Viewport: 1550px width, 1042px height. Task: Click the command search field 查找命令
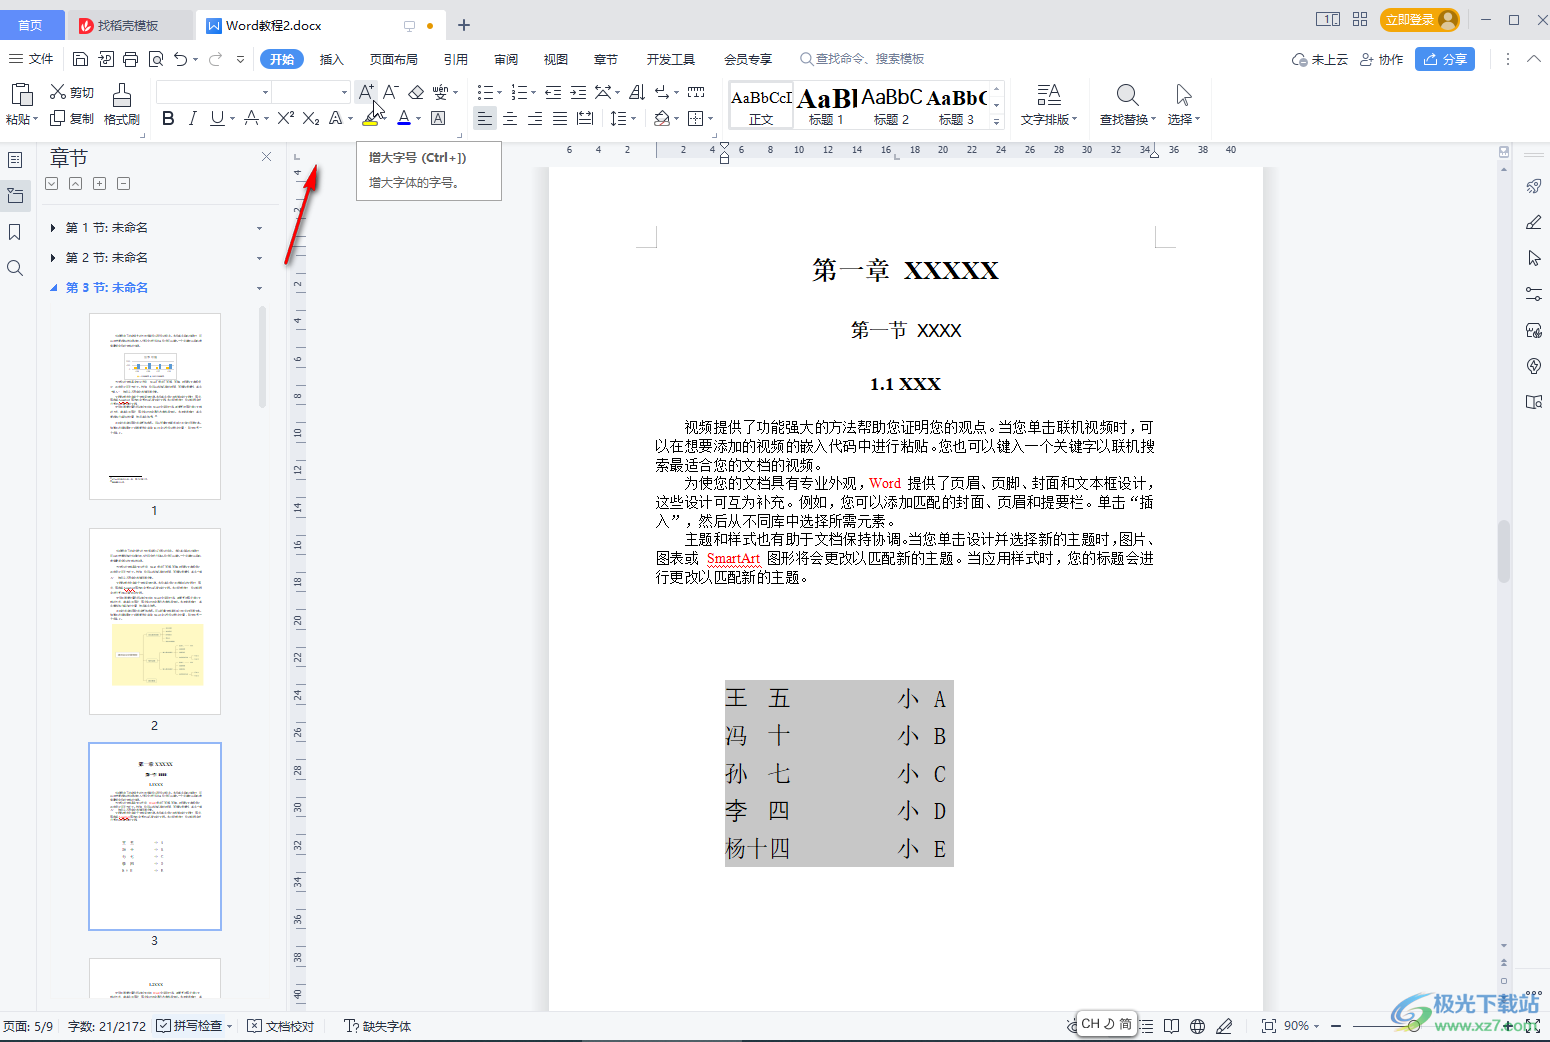tap(862, 59)
